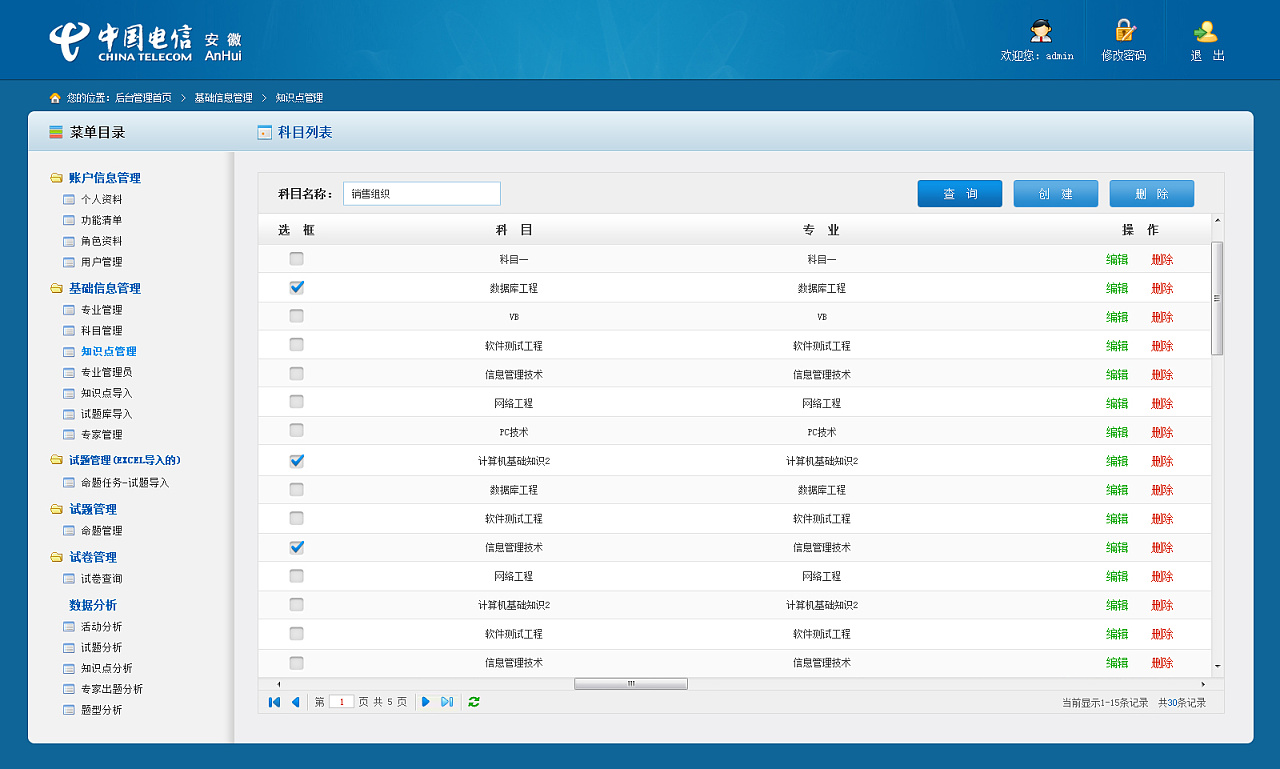
Task: Click the table's scroll-down arrow
Action: tap(1217, 665)
